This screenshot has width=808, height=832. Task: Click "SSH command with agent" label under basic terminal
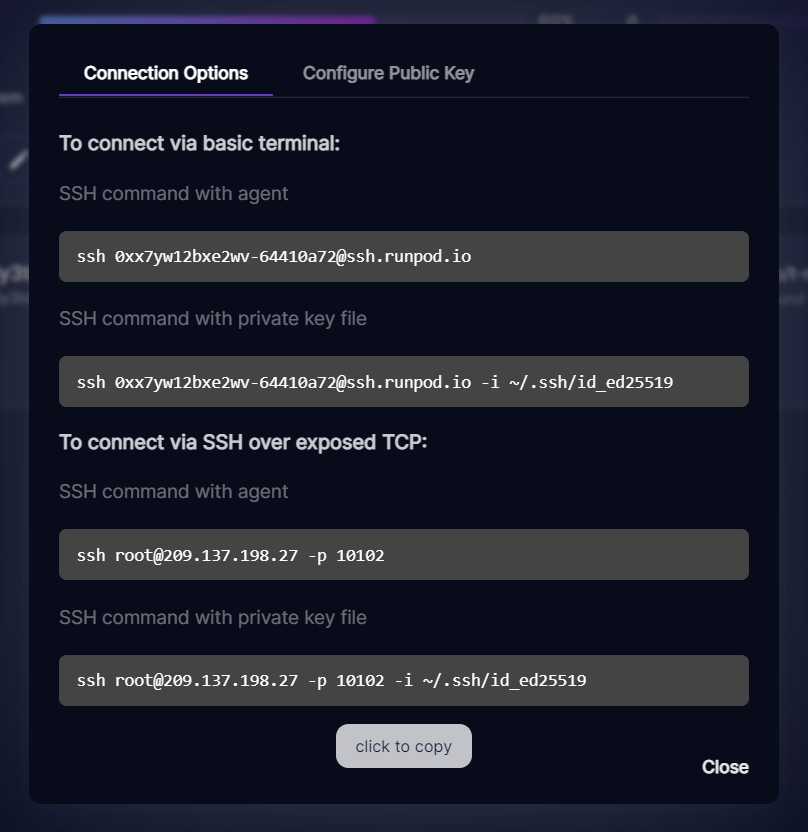pyautogui.click(x=173, y=193)
